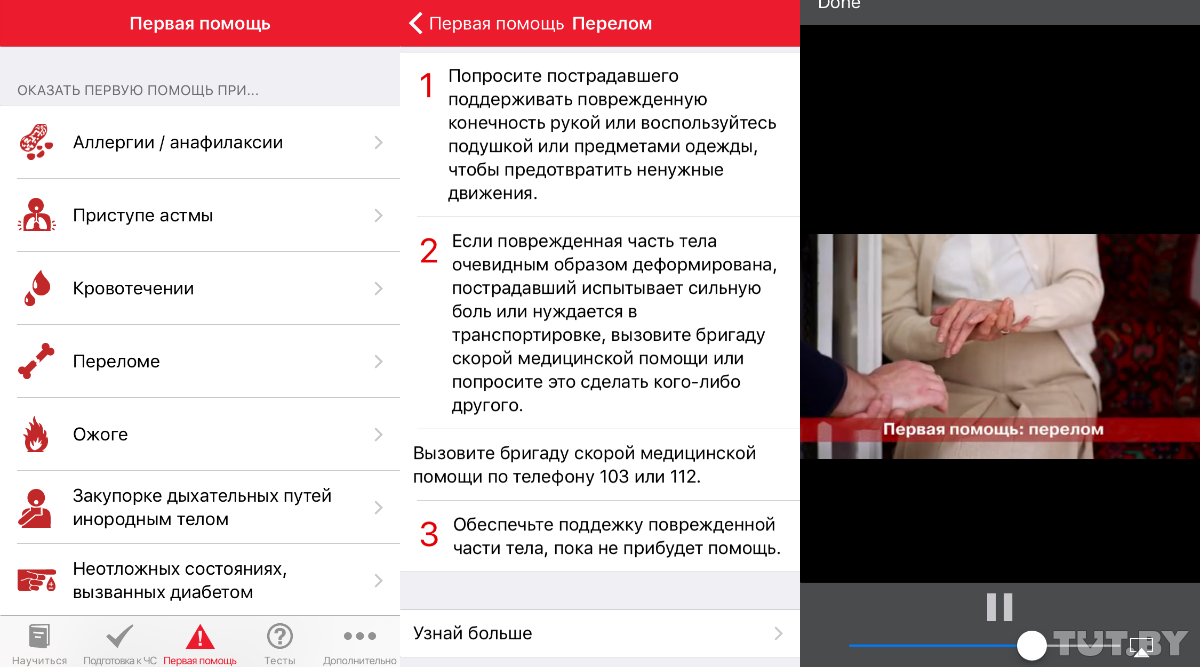The height and width of the screenshot is (667, 1200).
Task: Open the Подготовка к ЧС tab
Action: click(x=120, y=643)
